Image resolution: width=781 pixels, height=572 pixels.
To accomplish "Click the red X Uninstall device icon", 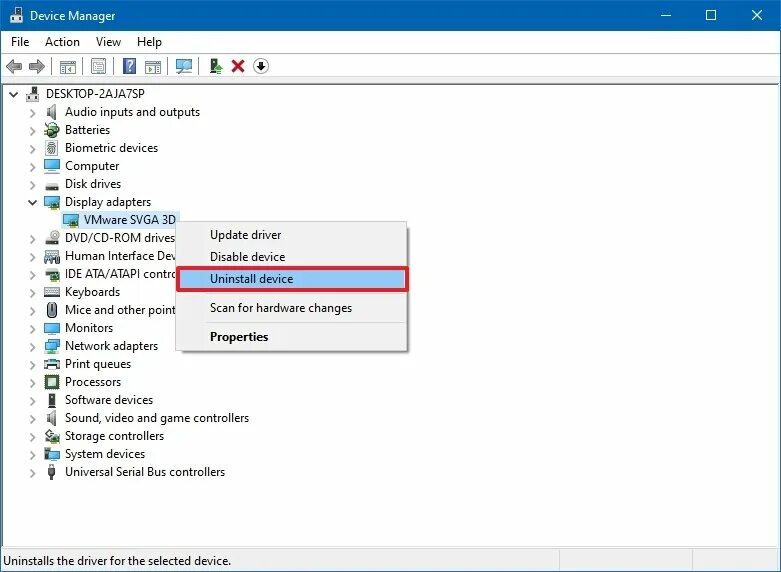I will [x=238, y=66].
